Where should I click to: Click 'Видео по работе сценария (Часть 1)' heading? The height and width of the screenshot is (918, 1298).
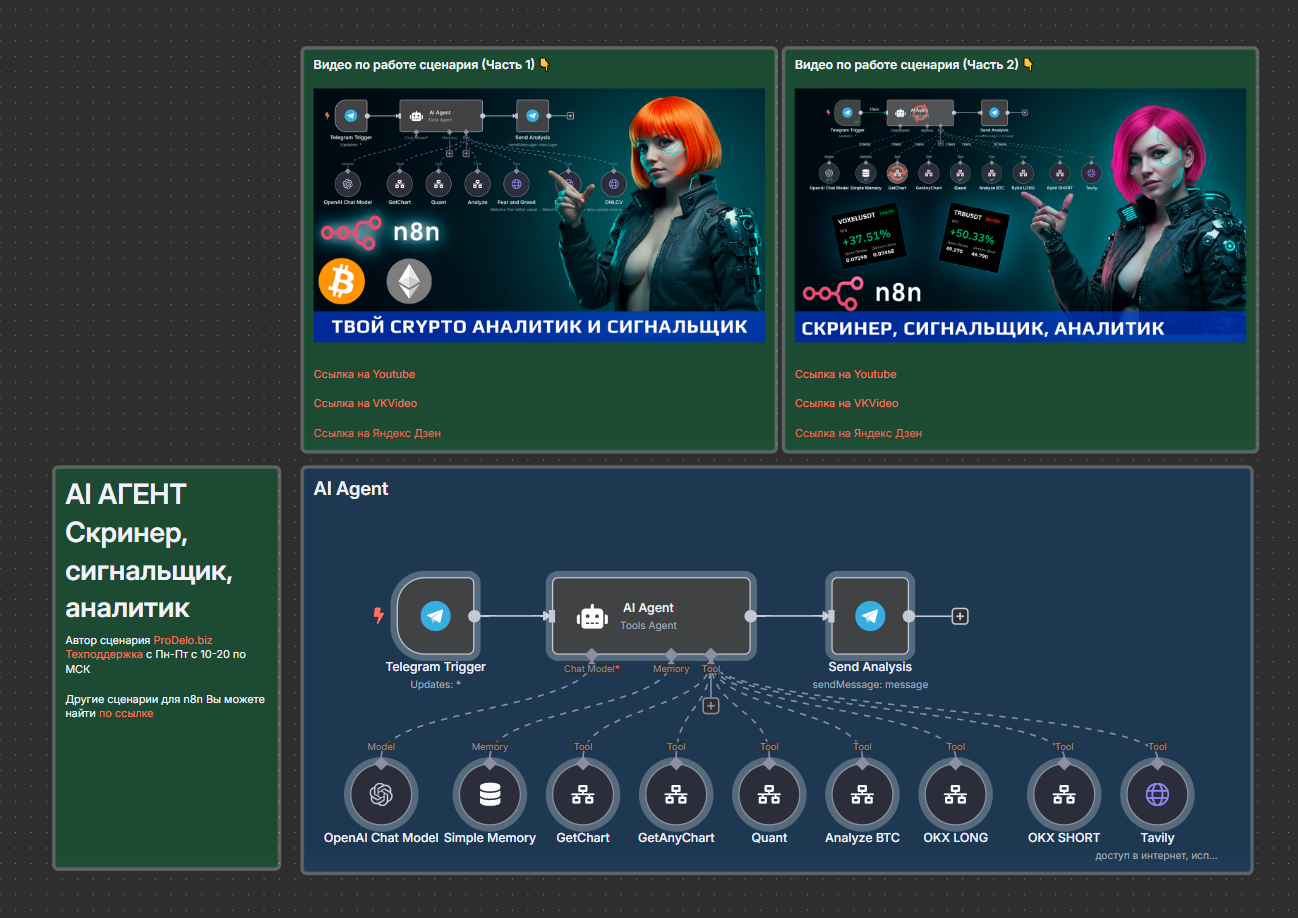click(x=432, y=64)
